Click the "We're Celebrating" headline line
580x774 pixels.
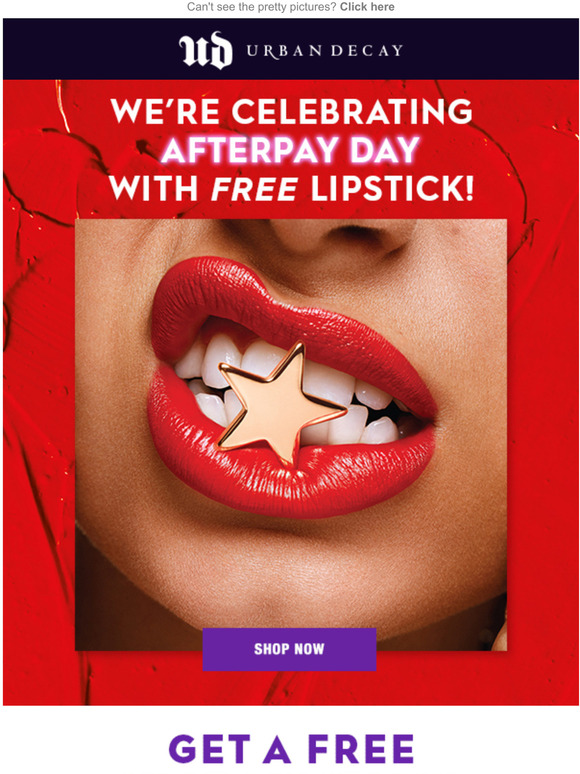coord(291,111)
